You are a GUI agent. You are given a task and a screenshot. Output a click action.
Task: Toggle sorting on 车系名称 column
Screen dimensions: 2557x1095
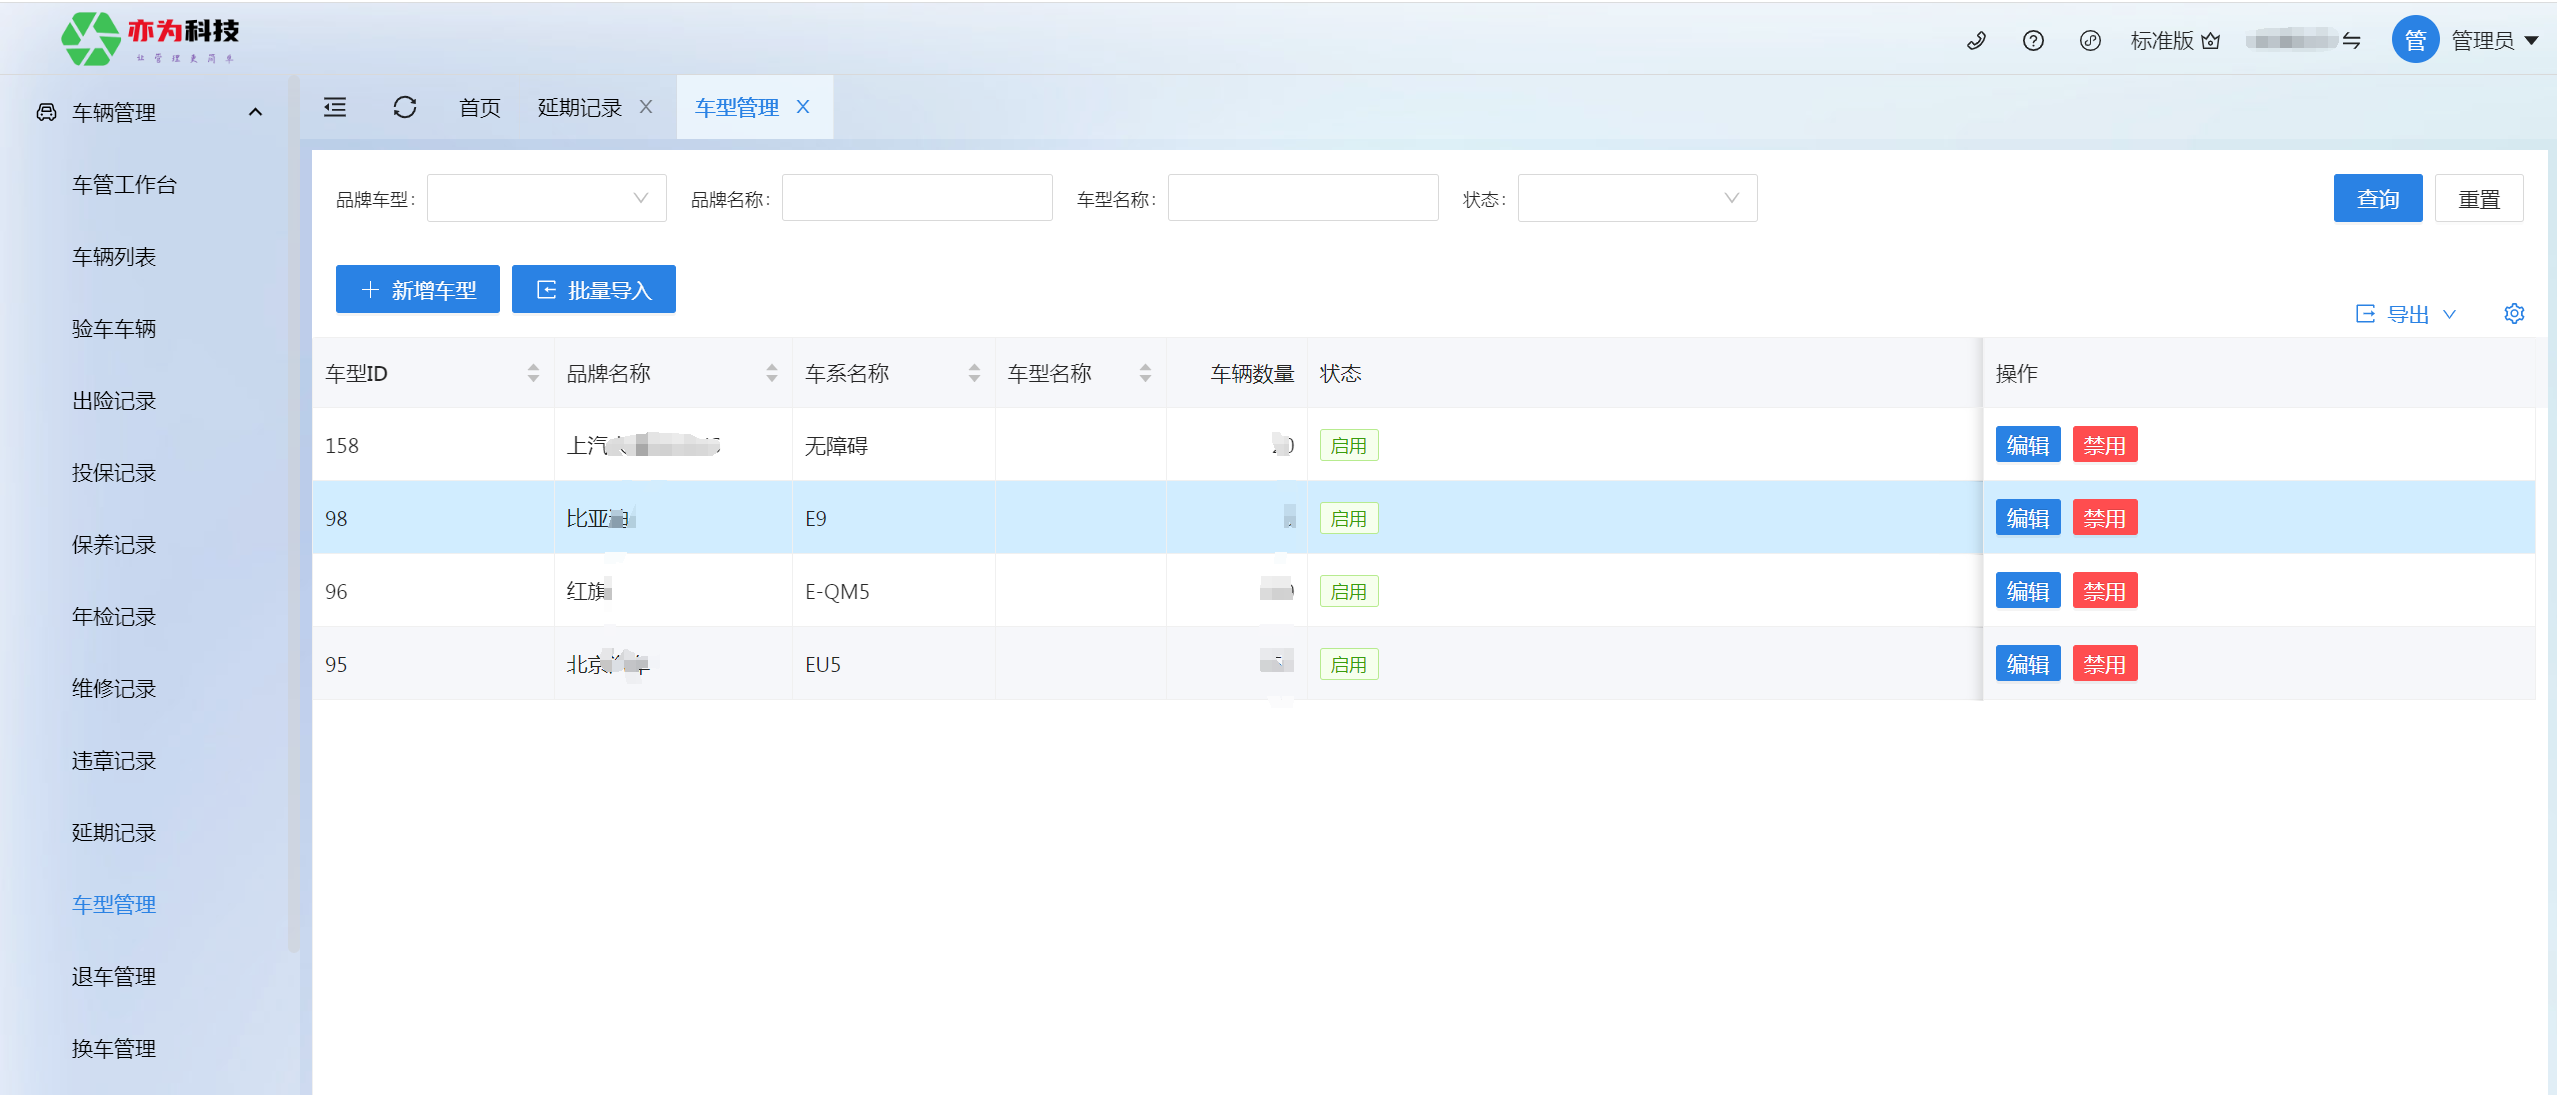[974, 373]
